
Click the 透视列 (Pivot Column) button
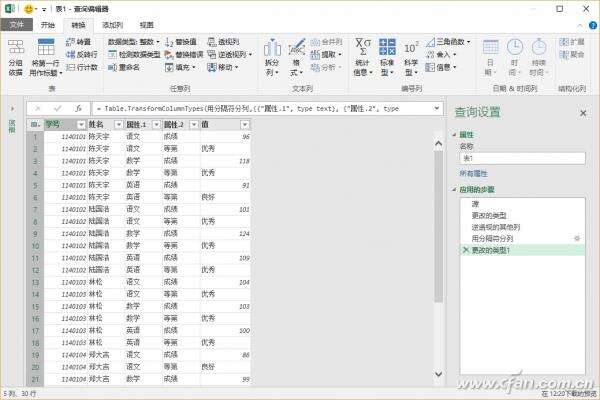click(x=223, y=42)
